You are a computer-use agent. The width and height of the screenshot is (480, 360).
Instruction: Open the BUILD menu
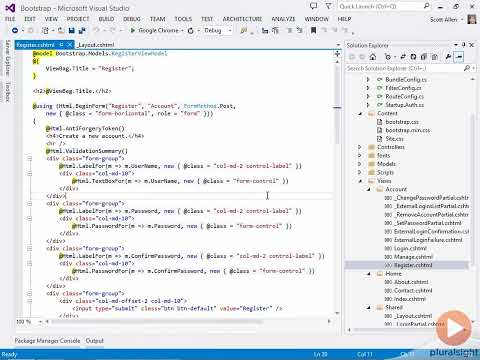coord(106,19)
